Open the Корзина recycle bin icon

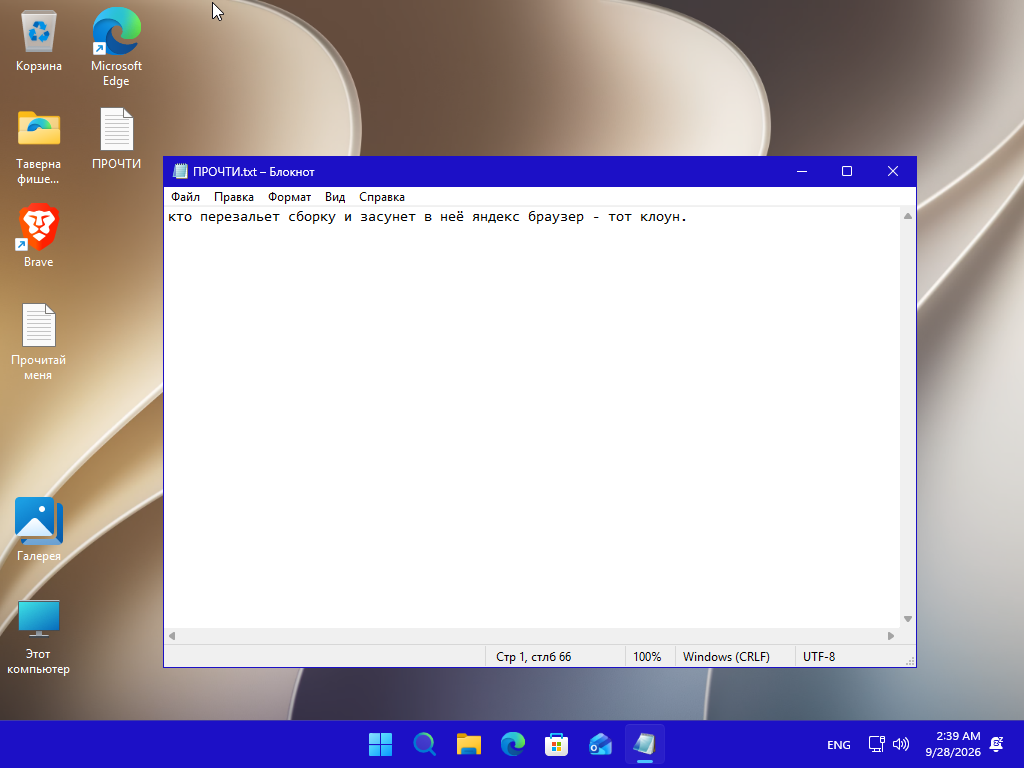click(x=39, y=42)
